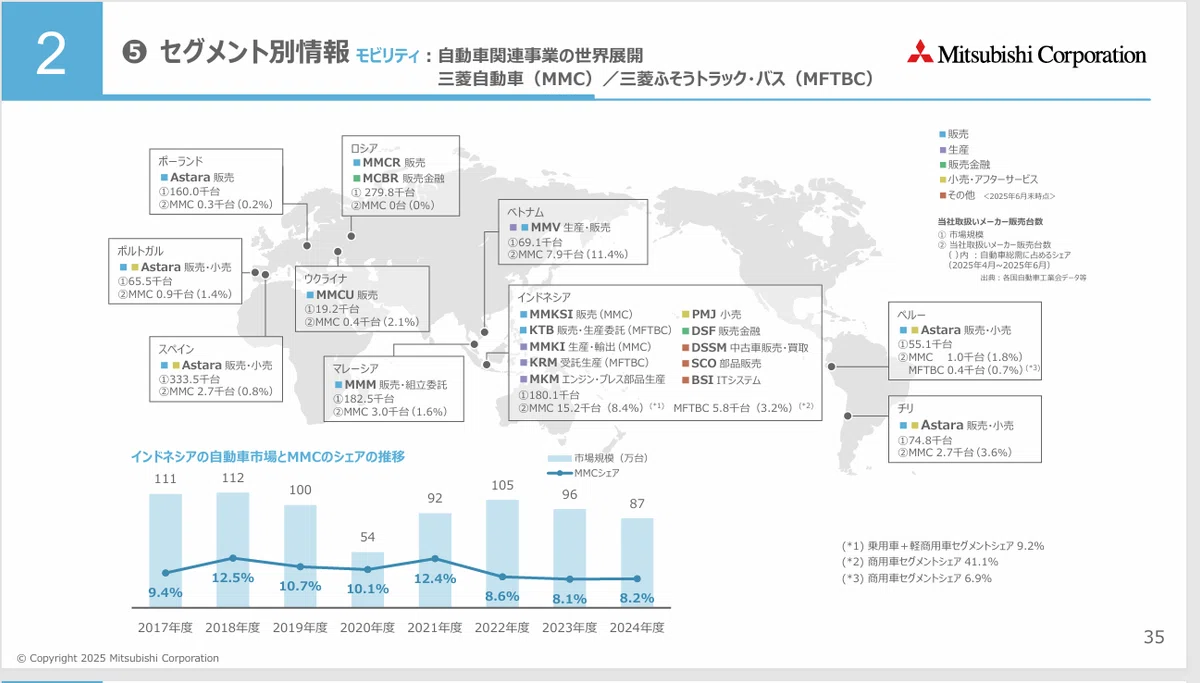Image resolution: width=1200 pixels, height=683 pixels.
Task: Click the MMM 販売・組立委託 entry under マレーシア
Action: 390,384
